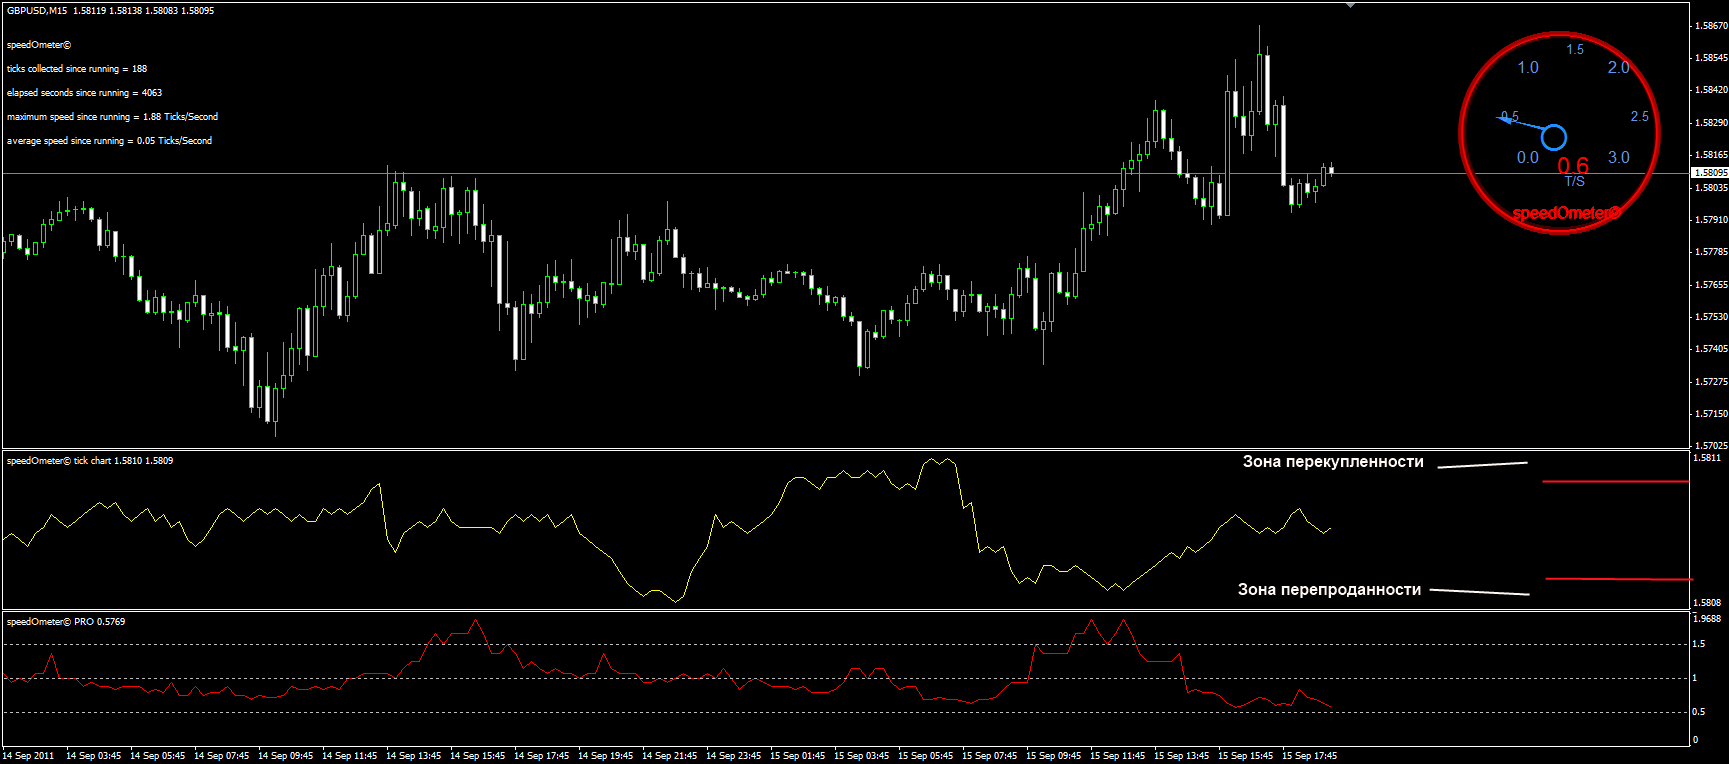Click 'average speed since running = 0.05 Ticks/Second'

coord(109,141)
